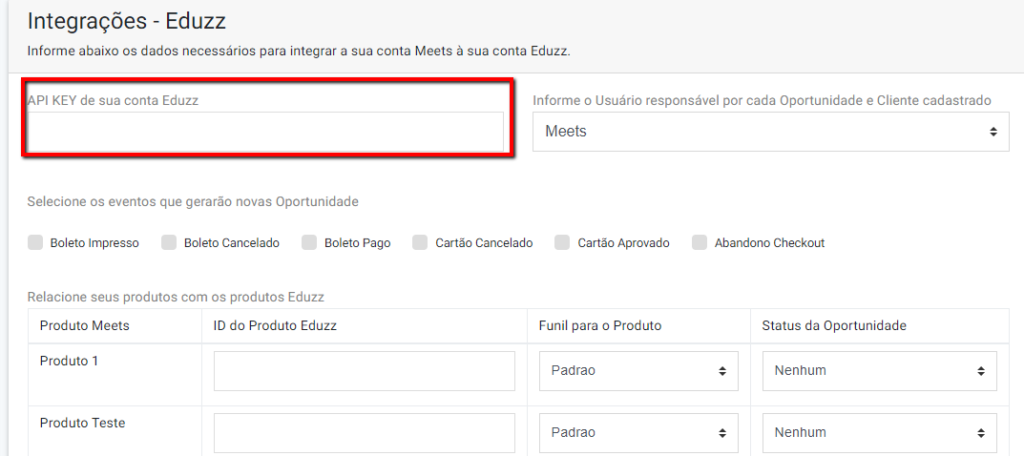Open the Usuário responsável dropdown showing Meets

771,131
